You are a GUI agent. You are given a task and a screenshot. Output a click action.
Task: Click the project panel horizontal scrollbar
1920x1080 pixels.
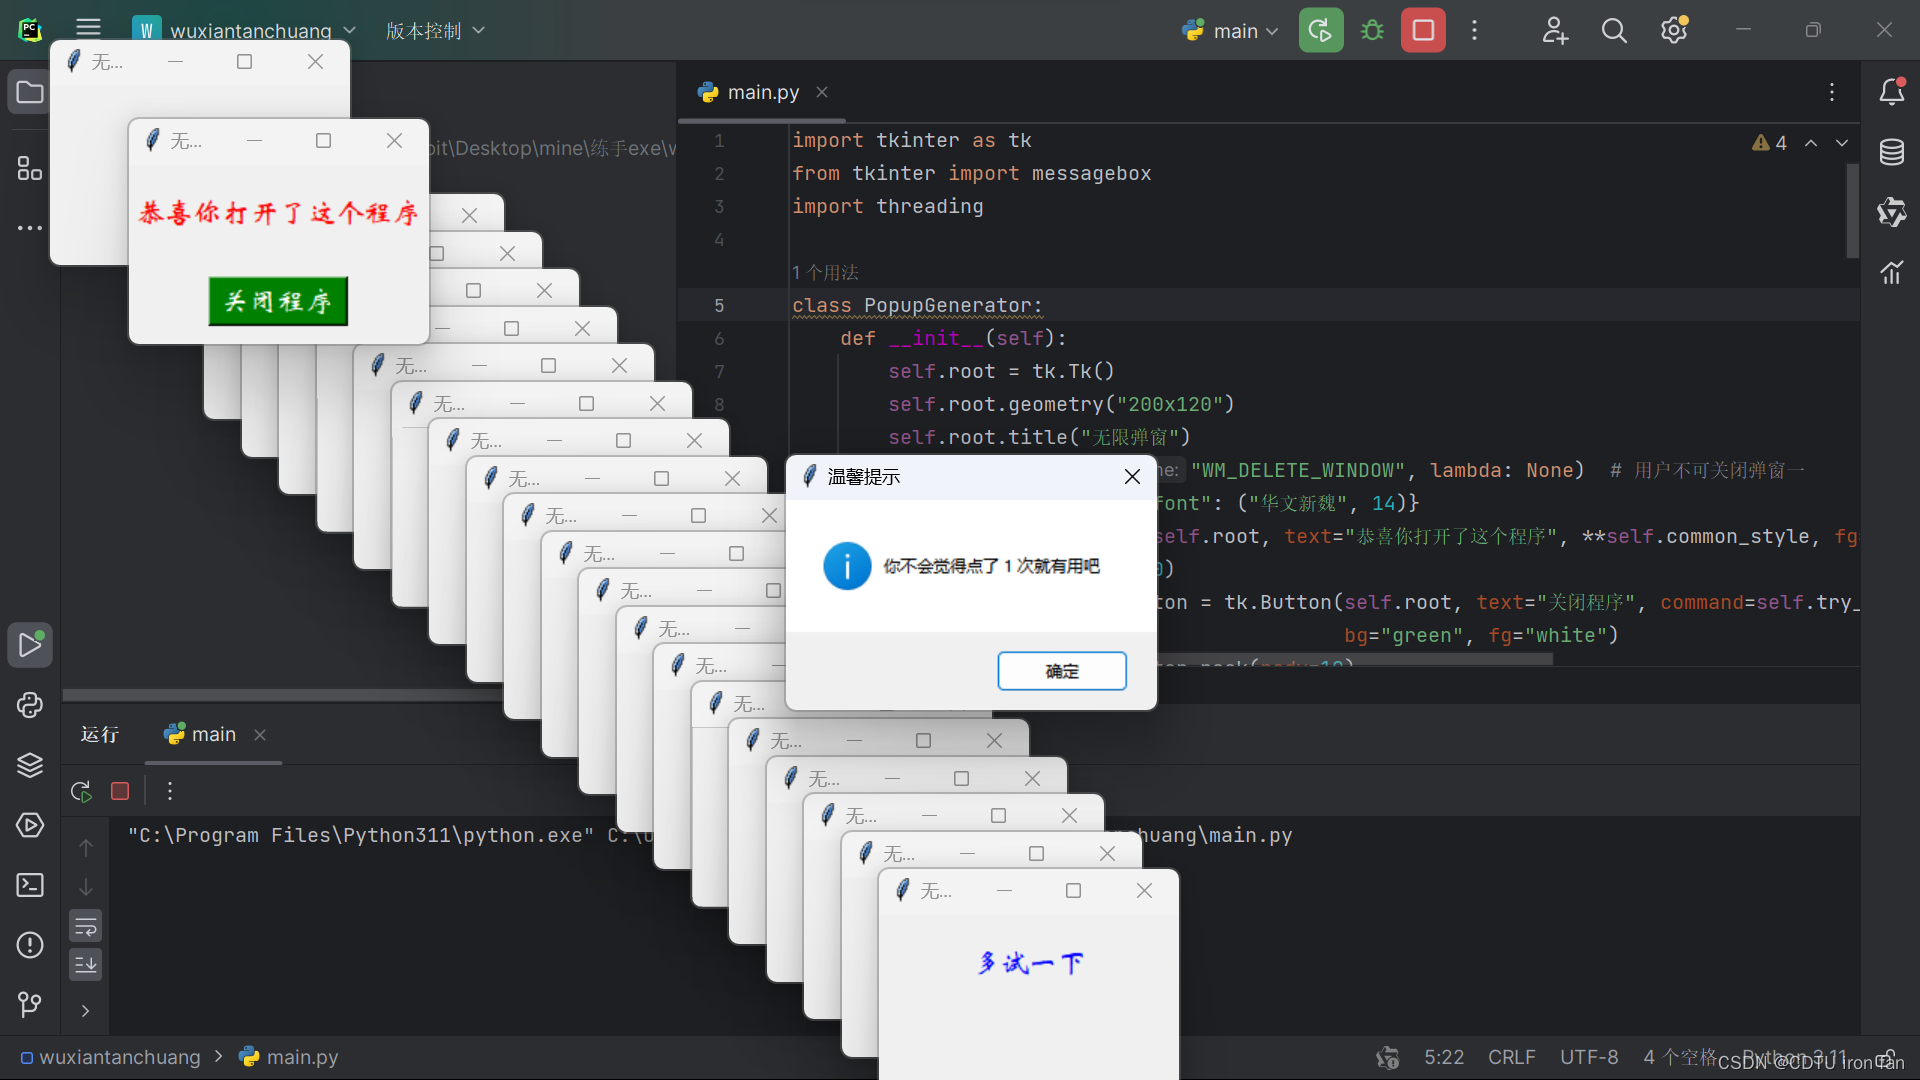[x=280, y=694]
